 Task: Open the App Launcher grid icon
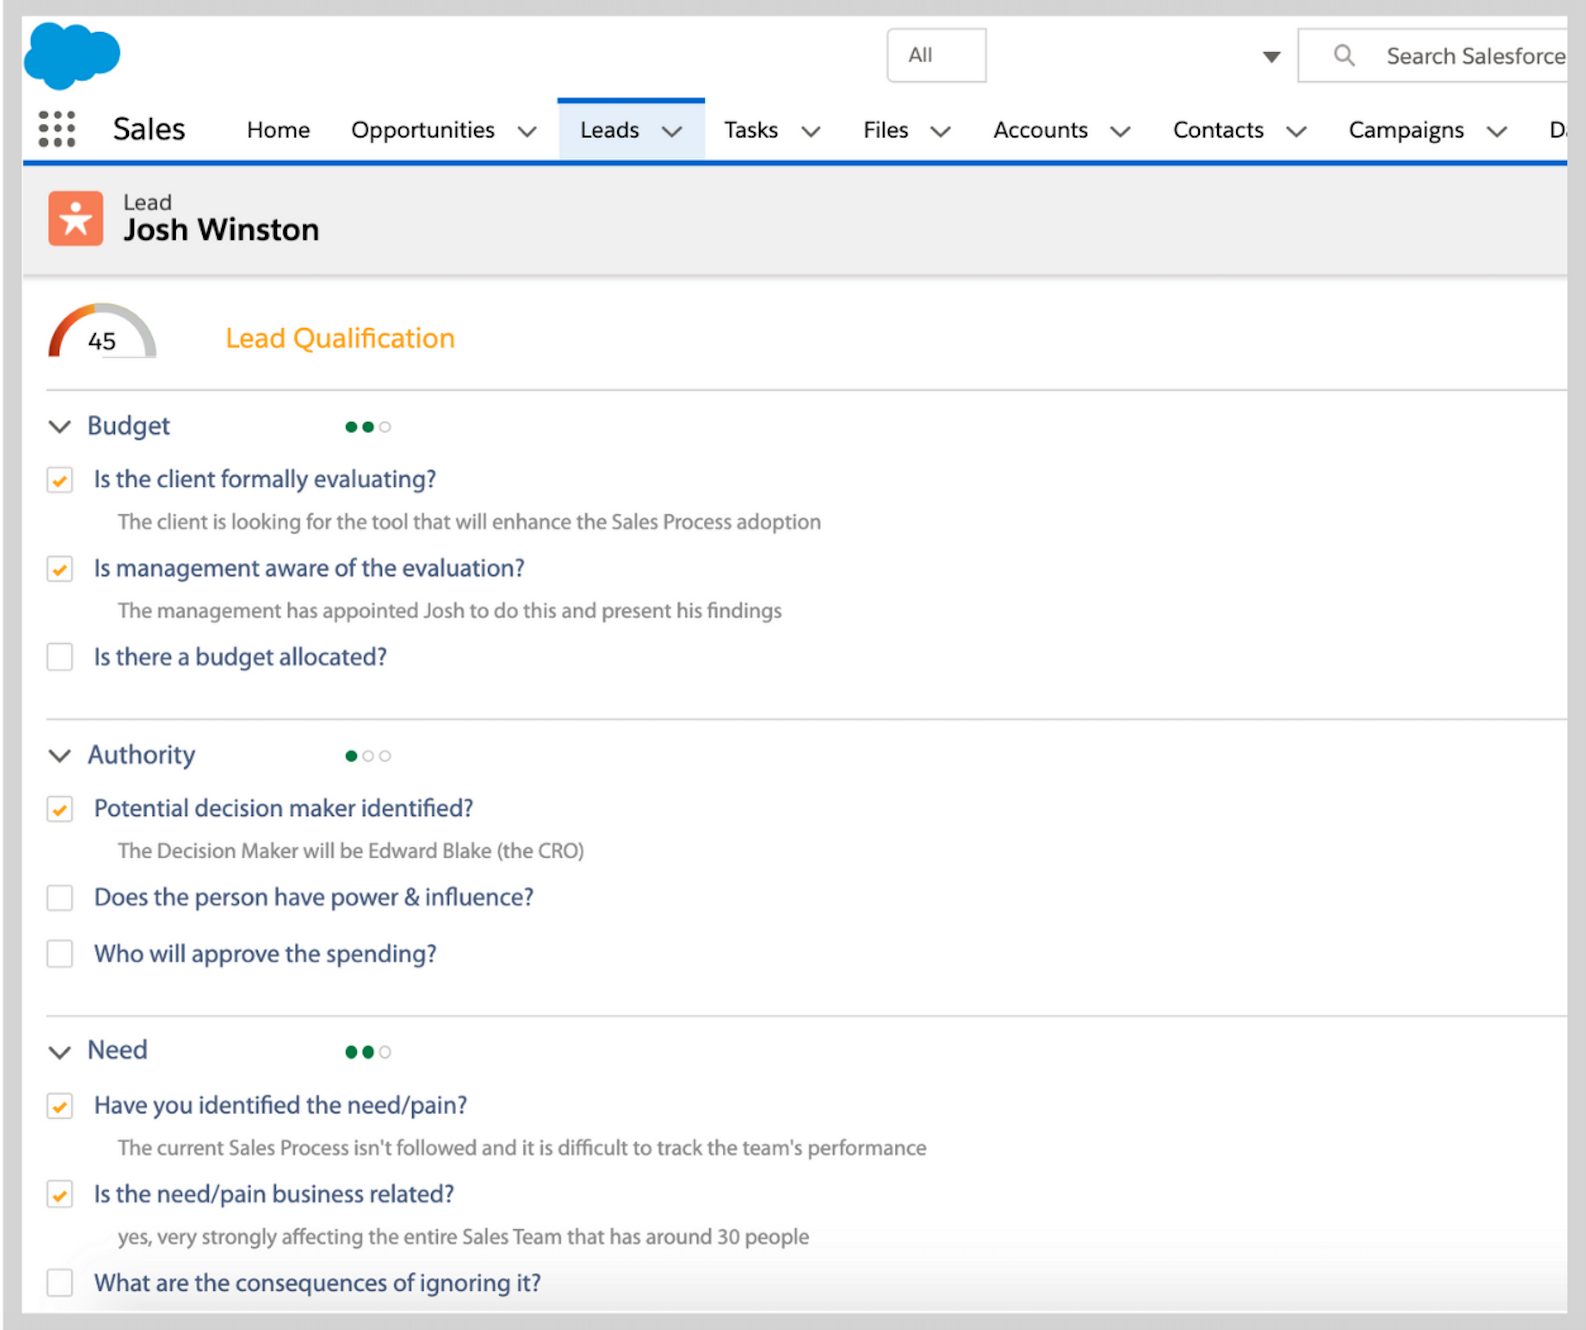(x=57, y=129)
